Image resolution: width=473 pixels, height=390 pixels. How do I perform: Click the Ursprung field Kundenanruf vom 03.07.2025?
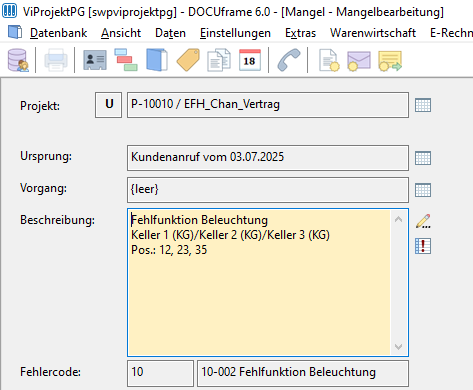click(268, 158)
